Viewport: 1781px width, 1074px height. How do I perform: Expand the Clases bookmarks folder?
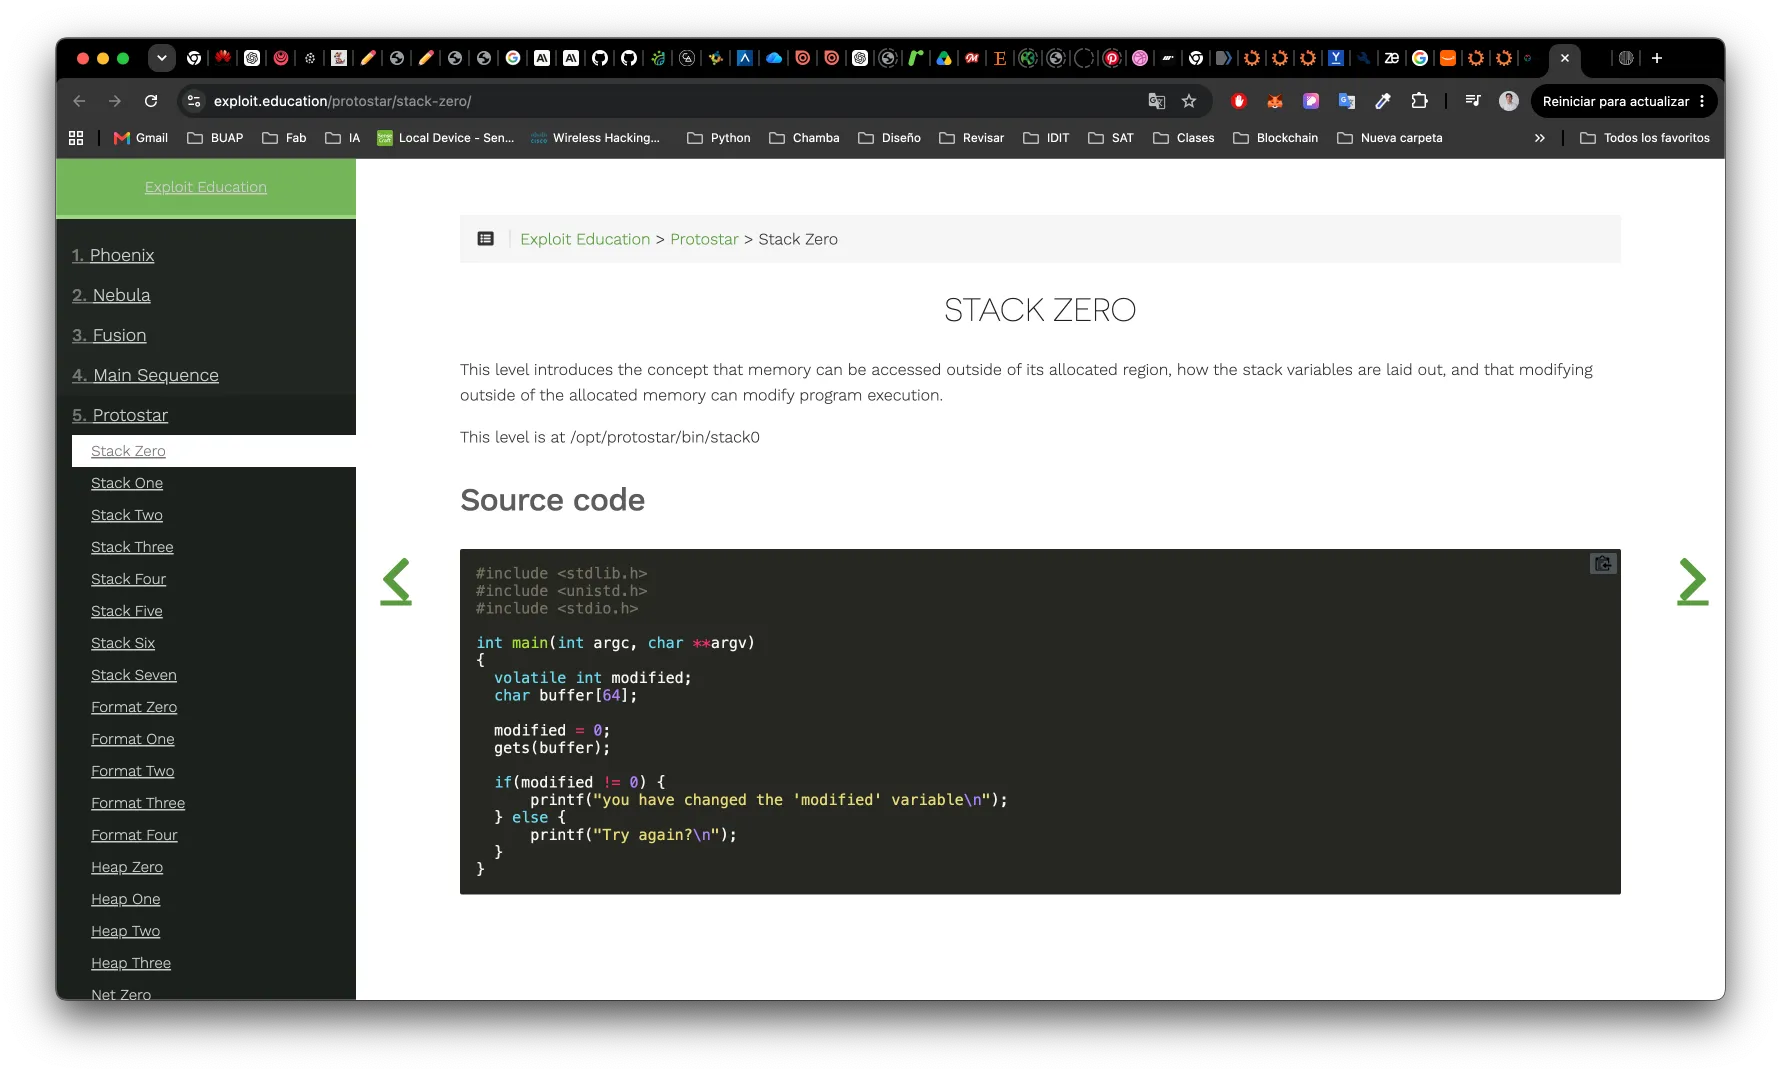(1183, 138)
